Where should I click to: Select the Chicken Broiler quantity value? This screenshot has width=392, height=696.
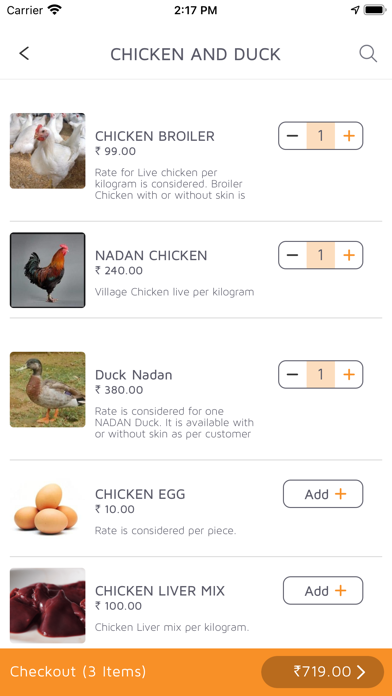pyautogui.click(x=321, y=136)
